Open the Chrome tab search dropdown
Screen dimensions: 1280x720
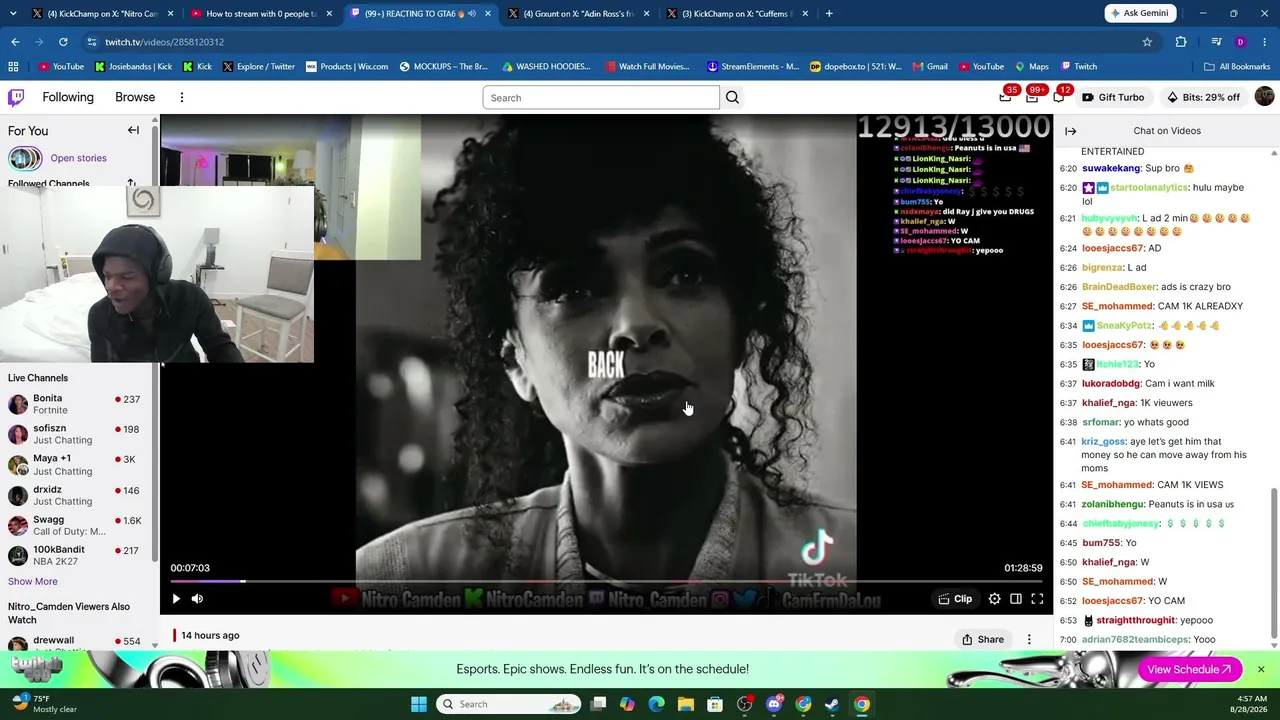tap(11, 14)
